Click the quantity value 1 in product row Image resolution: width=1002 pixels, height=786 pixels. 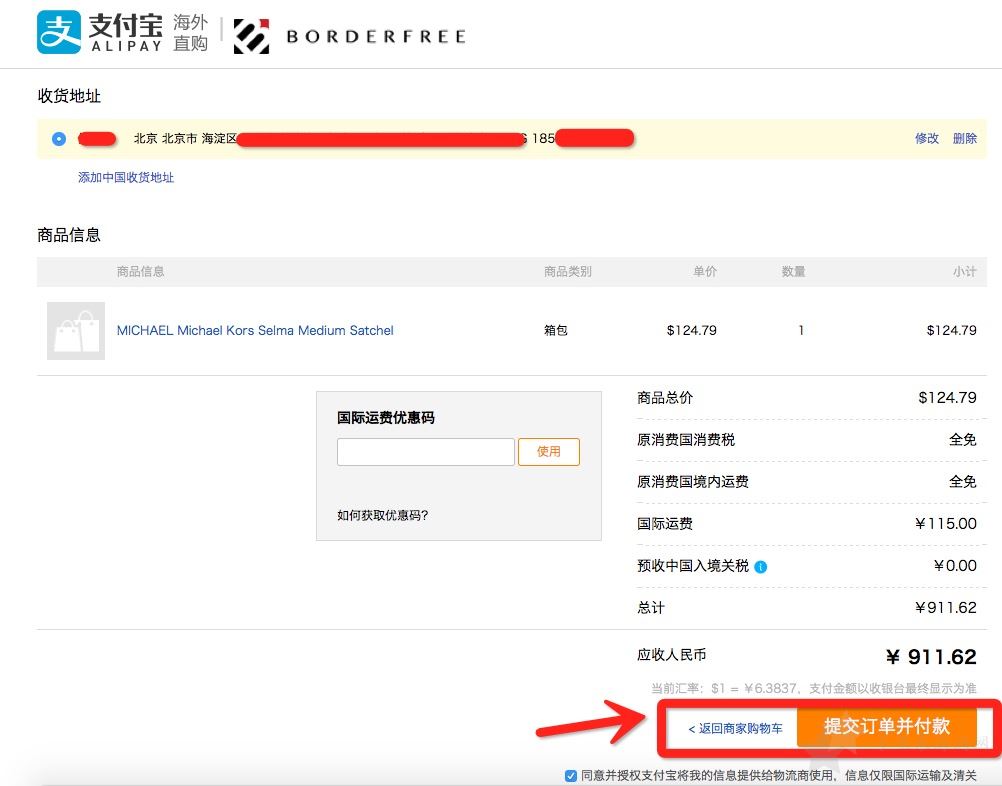(801, 330)
